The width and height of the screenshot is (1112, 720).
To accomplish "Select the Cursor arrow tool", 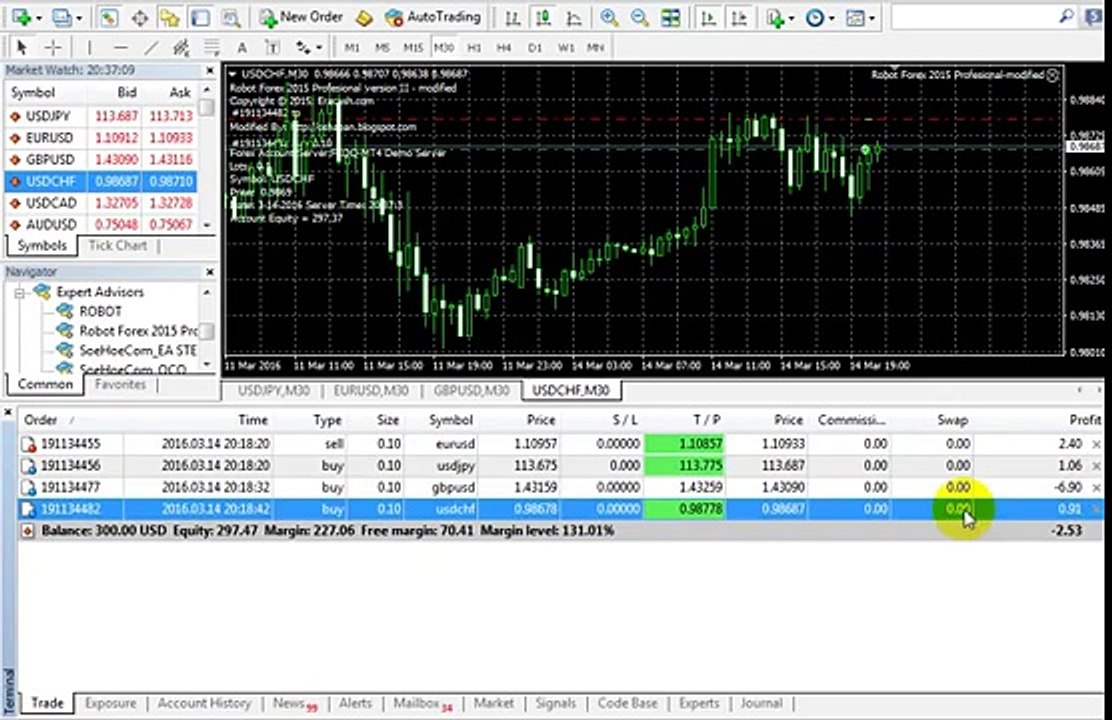I will click(x=21, y=48).
